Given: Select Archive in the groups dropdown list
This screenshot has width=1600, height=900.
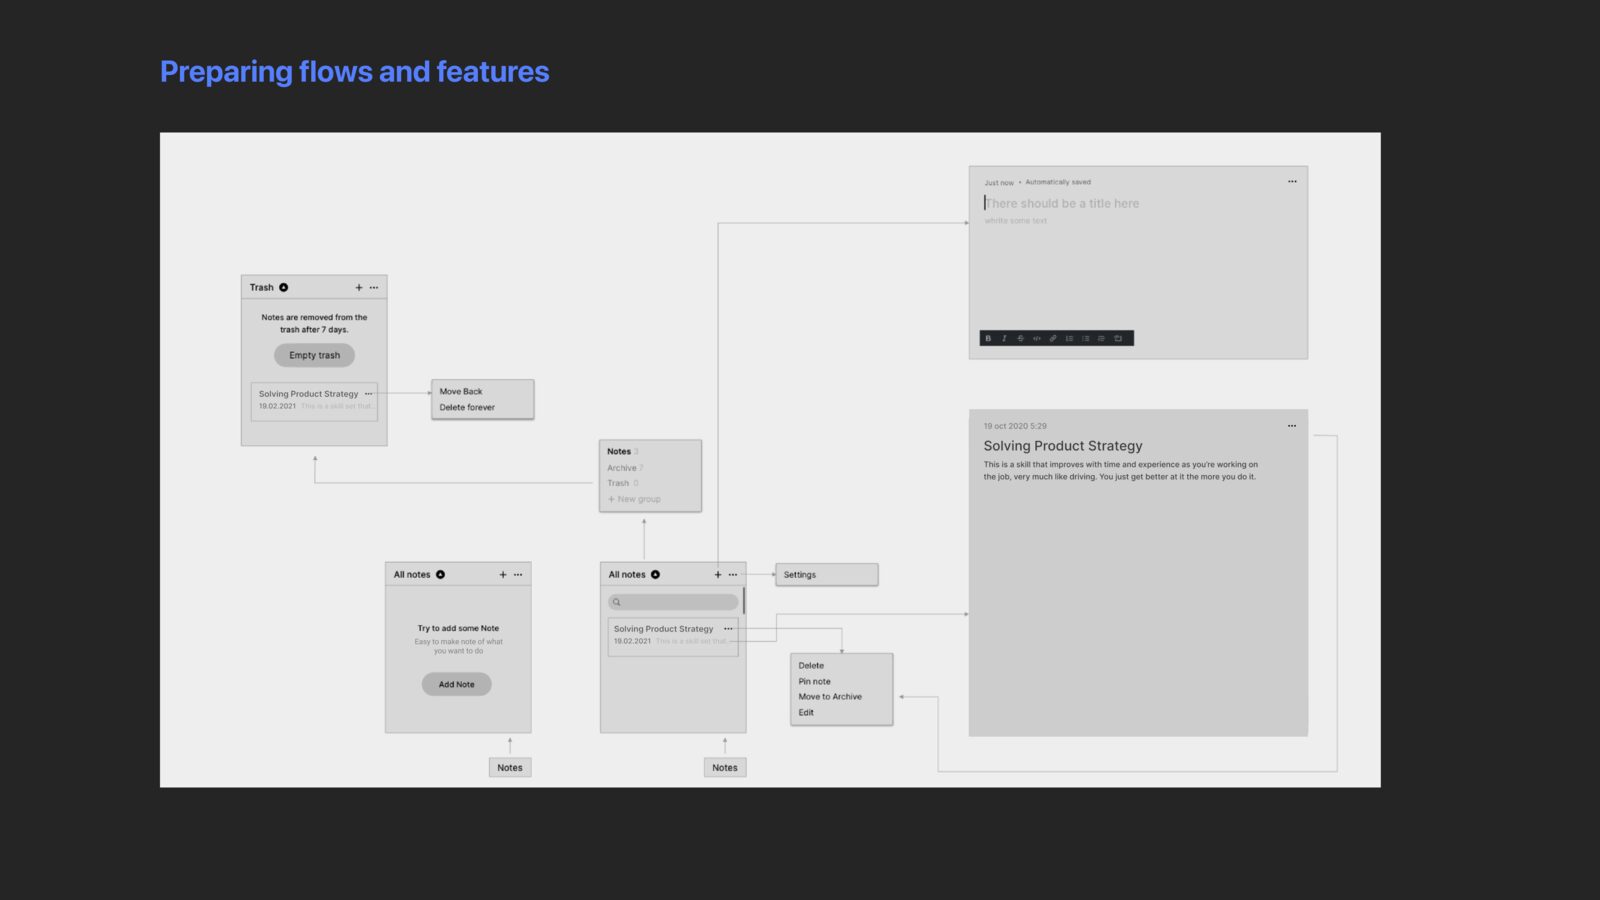Looking at the screenshot, I should [x=622, y=468].
